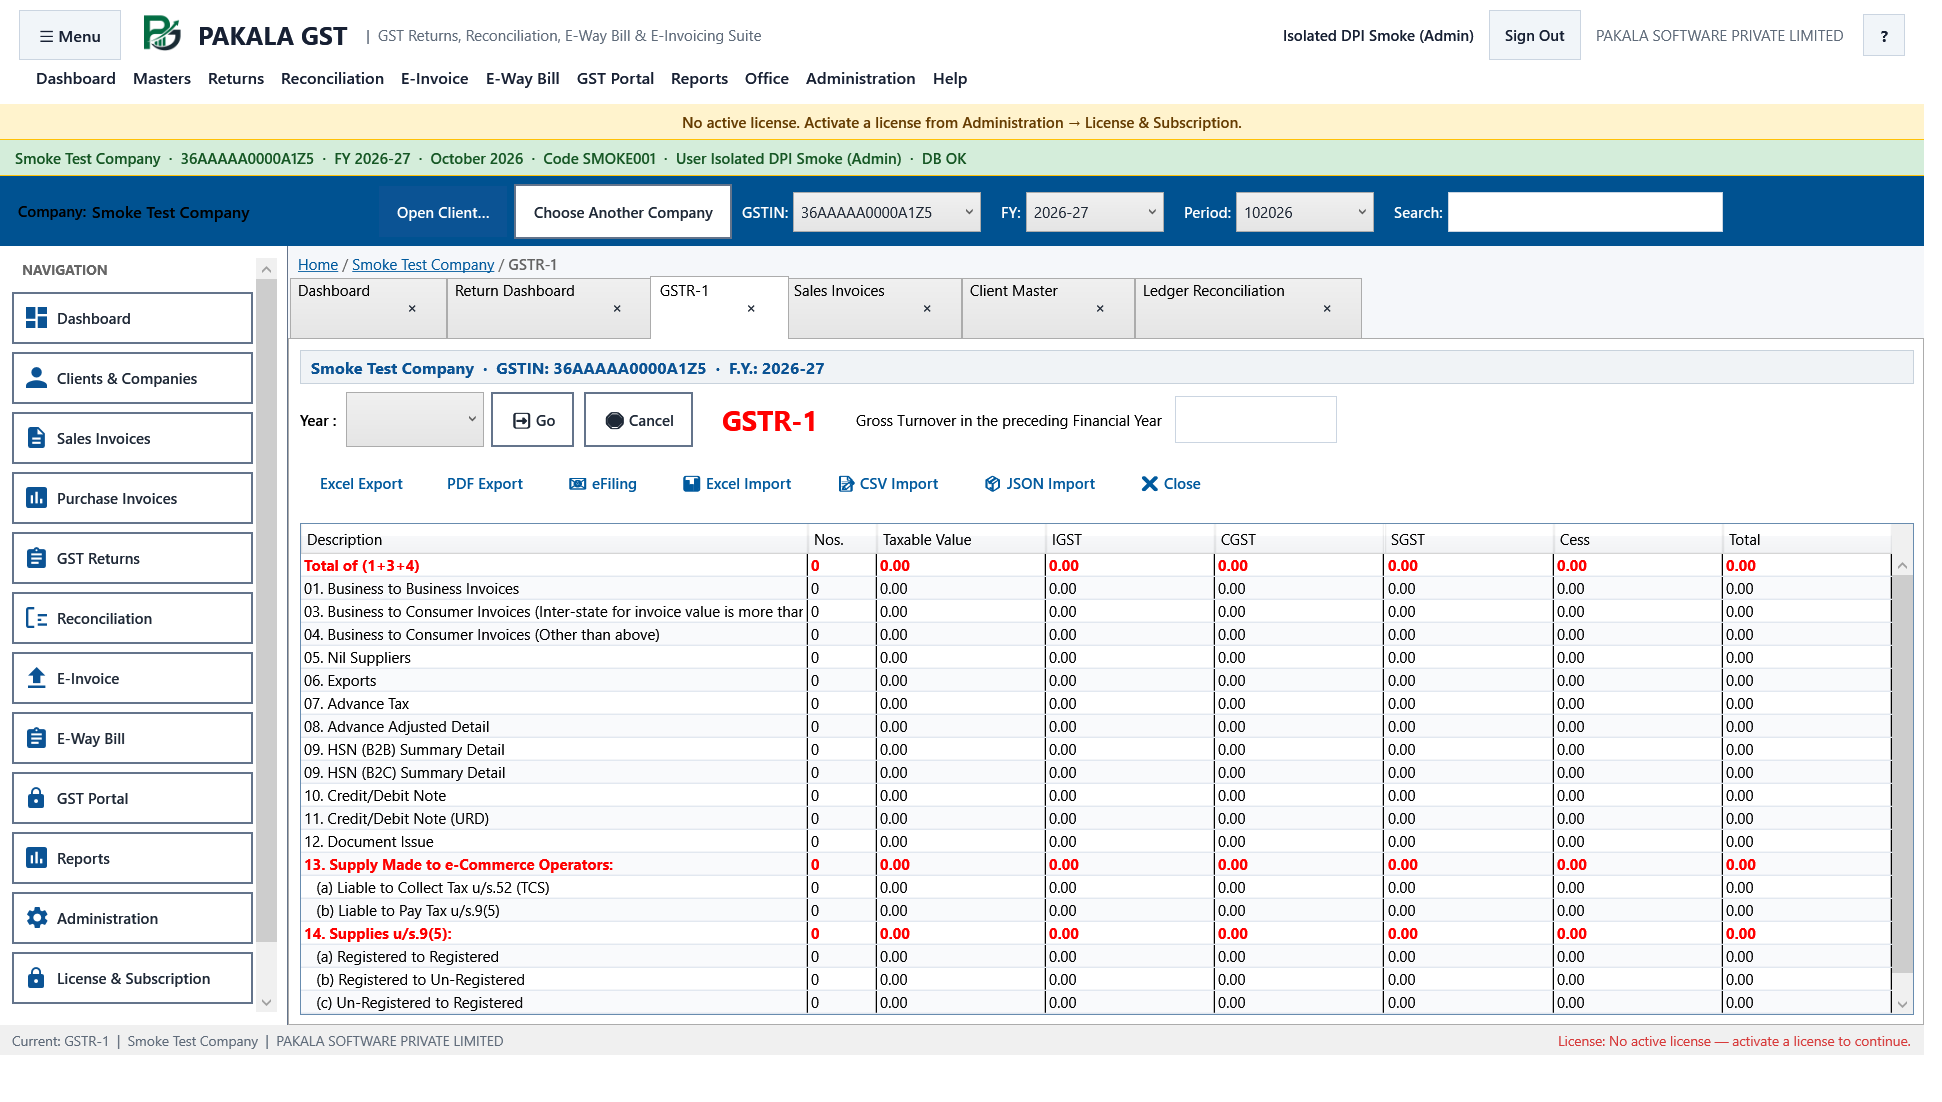The width and height of the screenshot is (1942, 1102).
Task: Click the Purchase Invoices chart icon
Action: (36, 498)
